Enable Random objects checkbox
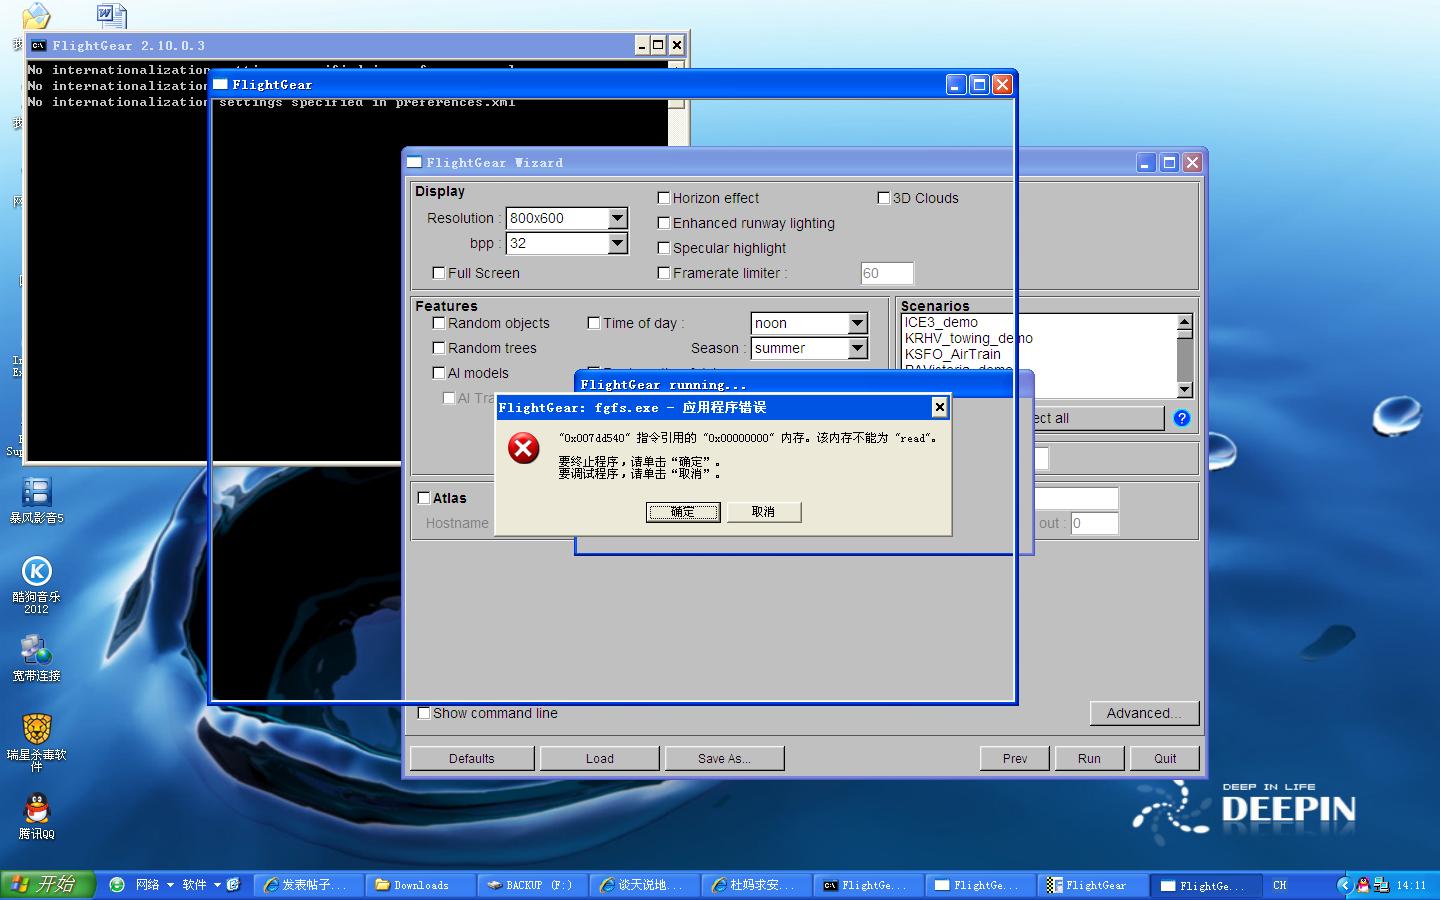 click(x=438, y=323)
